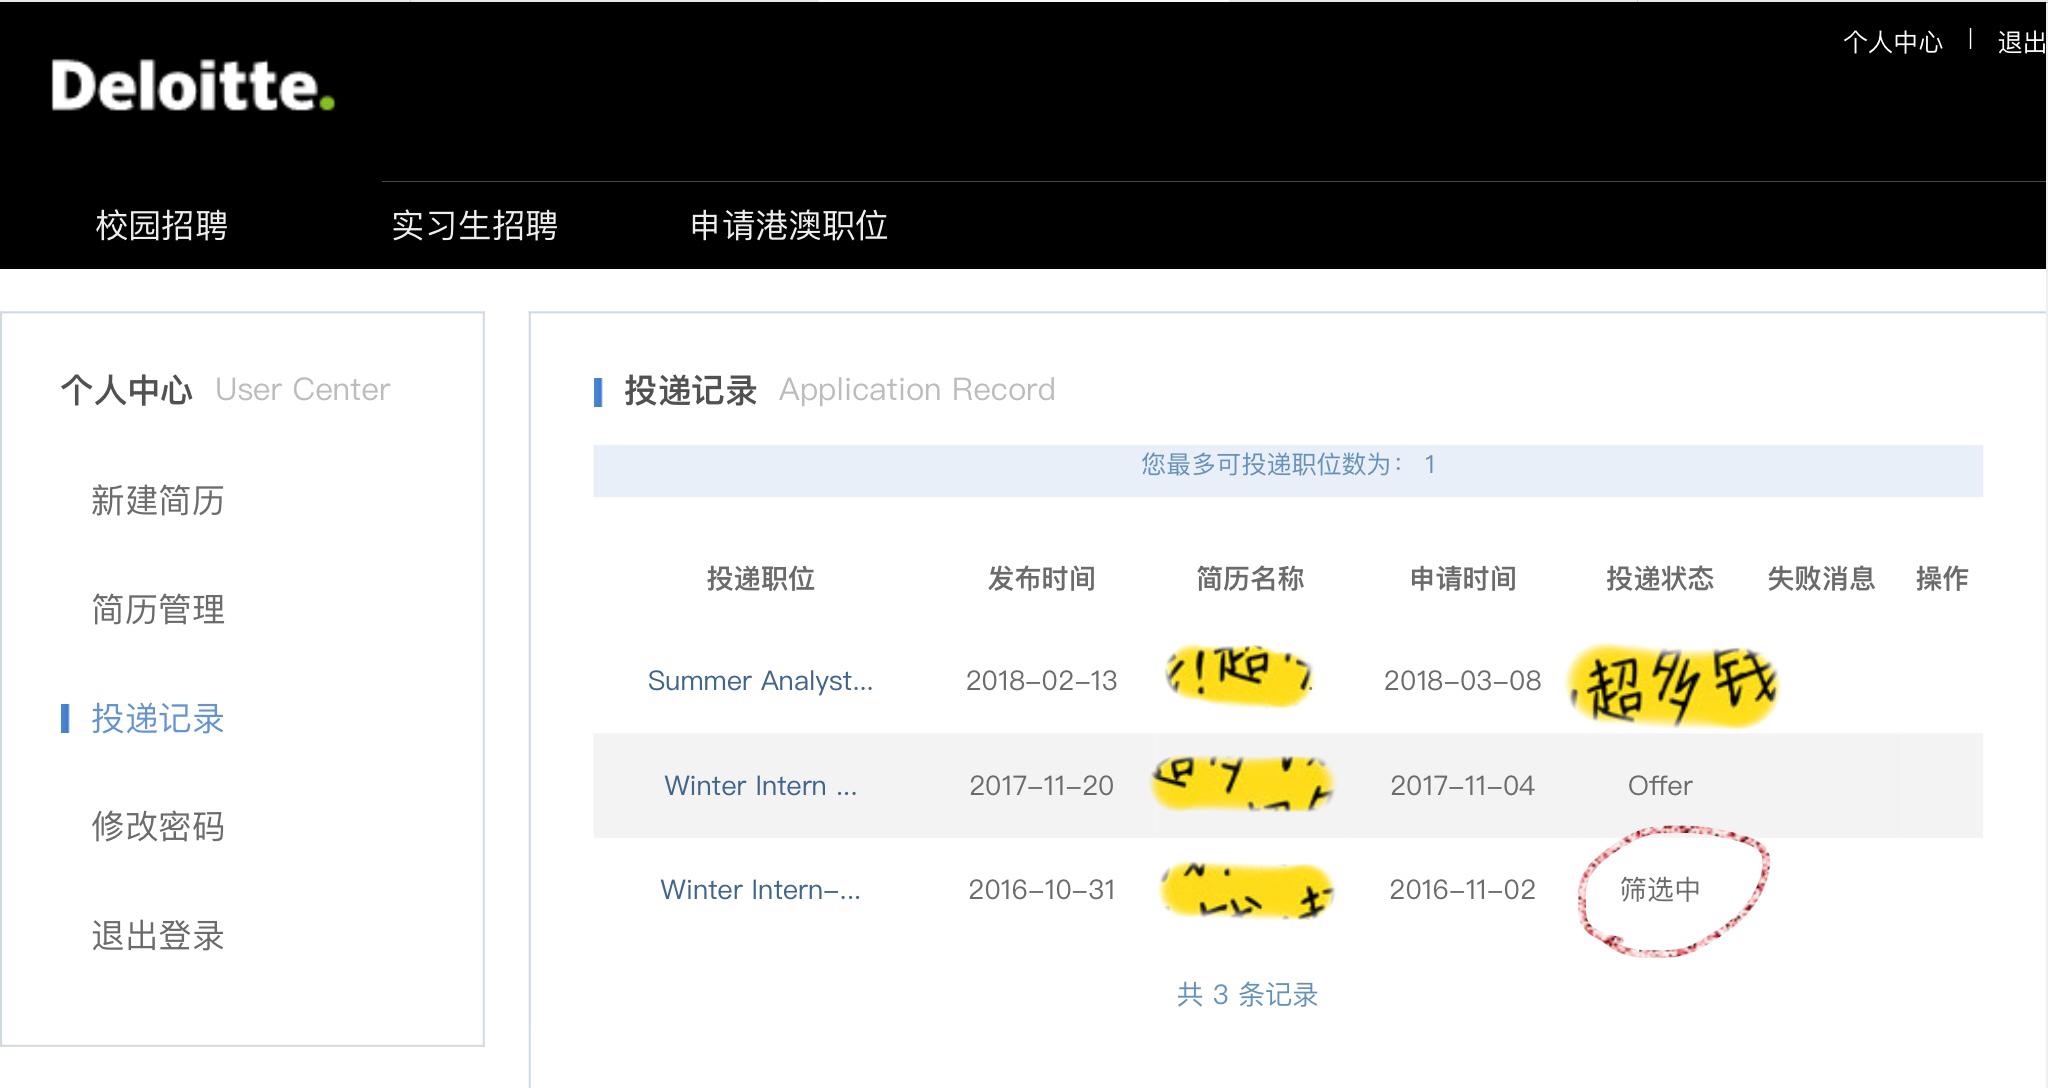
Task: Open 简历管理 in sidebar menu
Action: click(157, 609)
